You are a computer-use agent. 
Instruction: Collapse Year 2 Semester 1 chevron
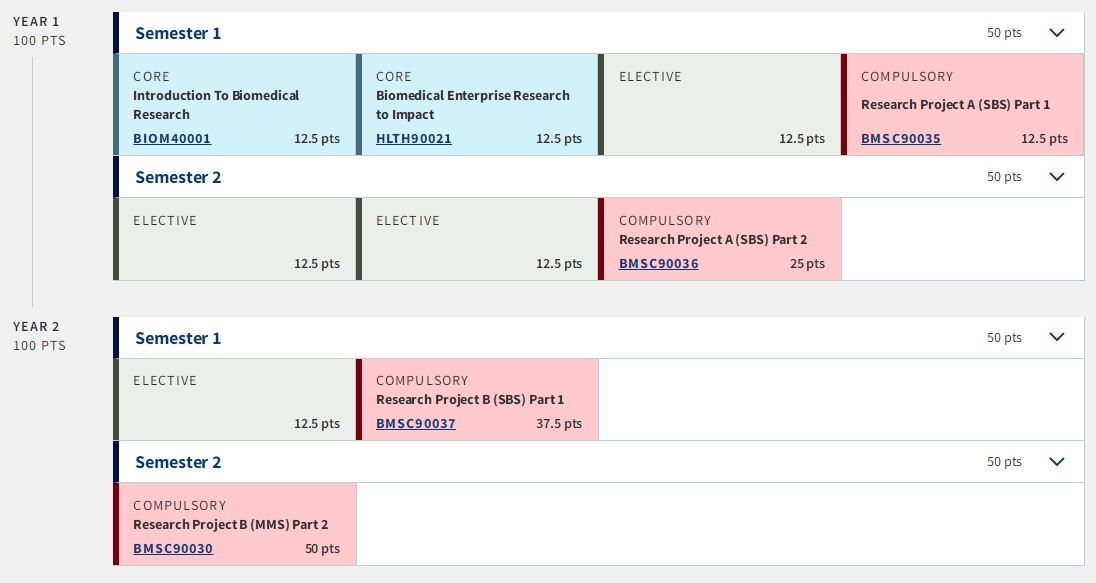click(1057, 338)
